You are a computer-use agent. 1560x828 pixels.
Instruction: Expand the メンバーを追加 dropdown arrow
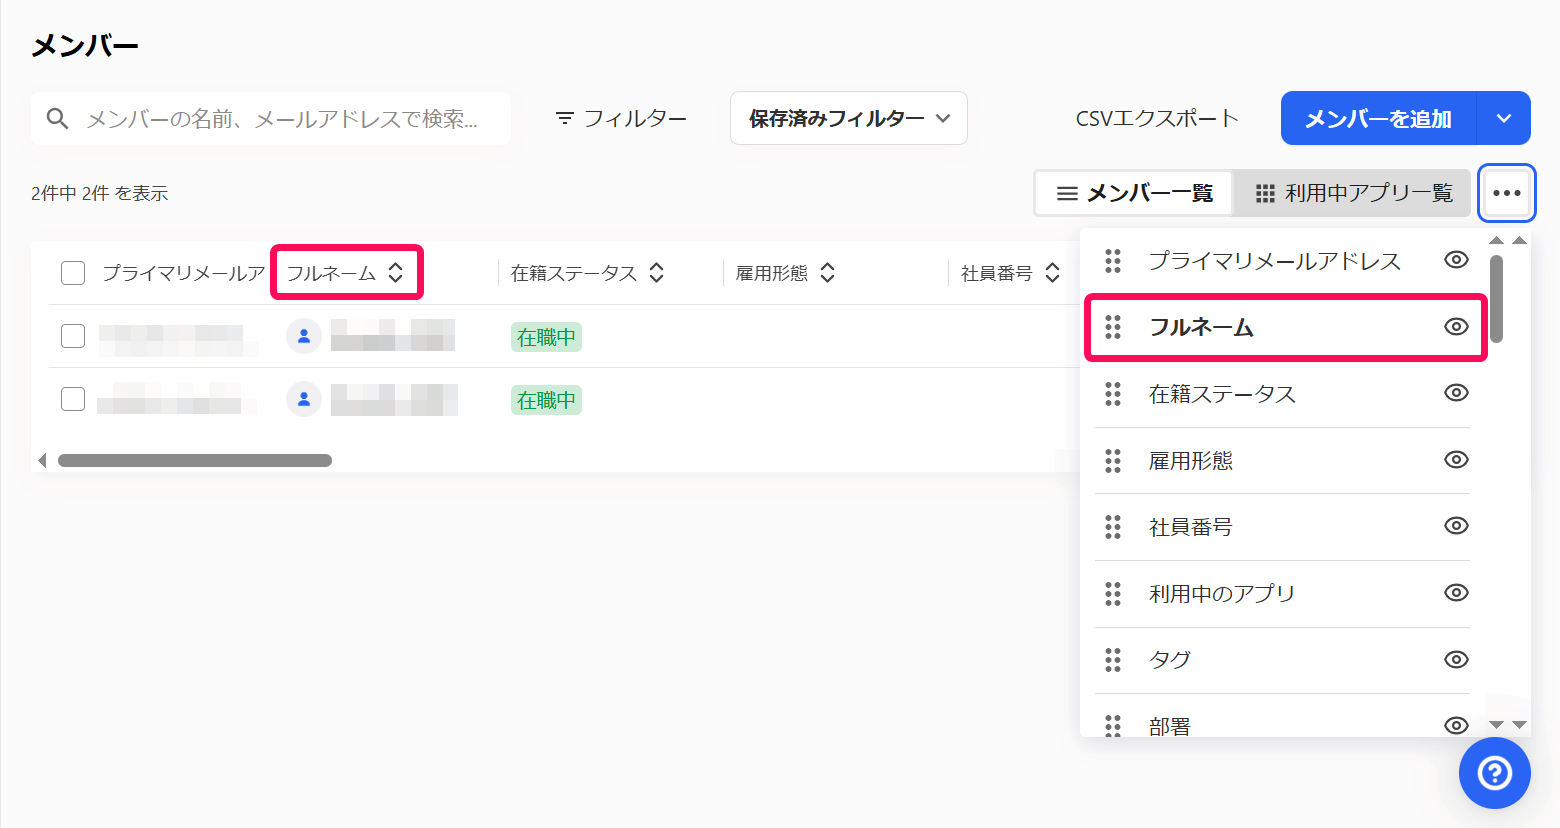(1504, 118)
